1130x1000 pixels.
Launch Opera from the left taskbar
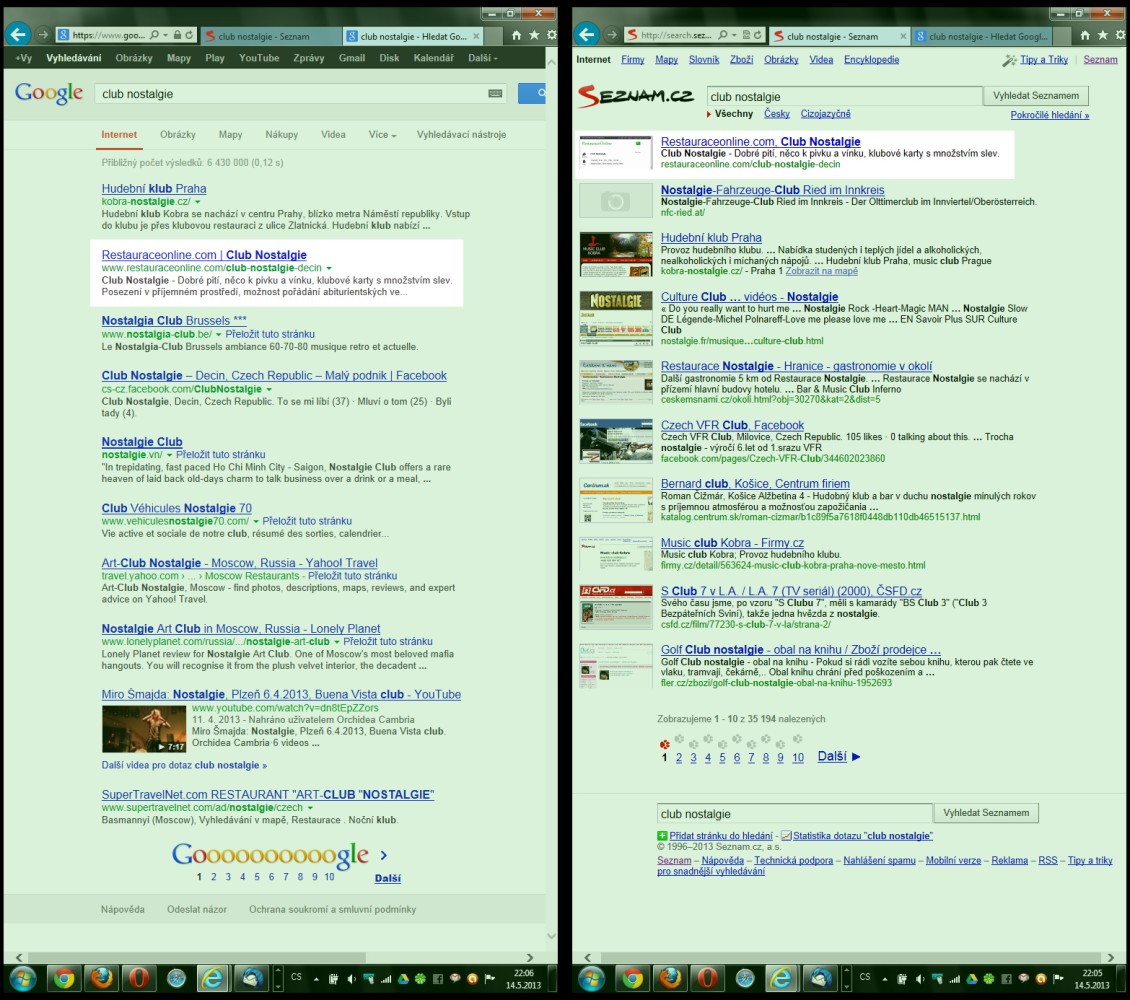[x=139, y=978]
